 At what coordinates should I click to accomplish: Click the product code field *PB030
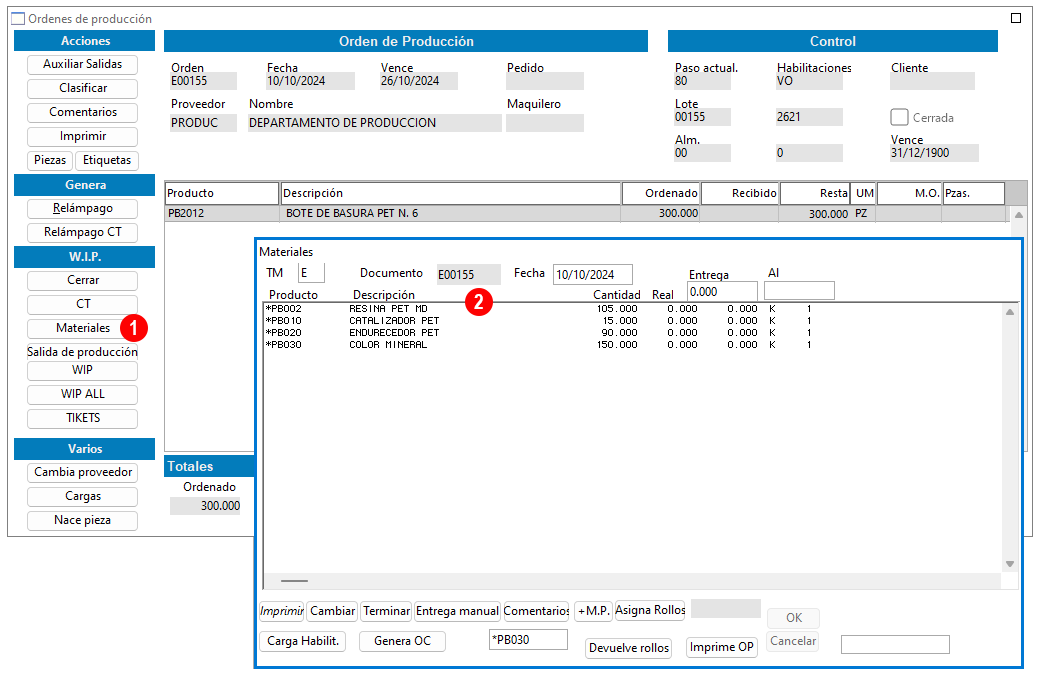point(528,640)
